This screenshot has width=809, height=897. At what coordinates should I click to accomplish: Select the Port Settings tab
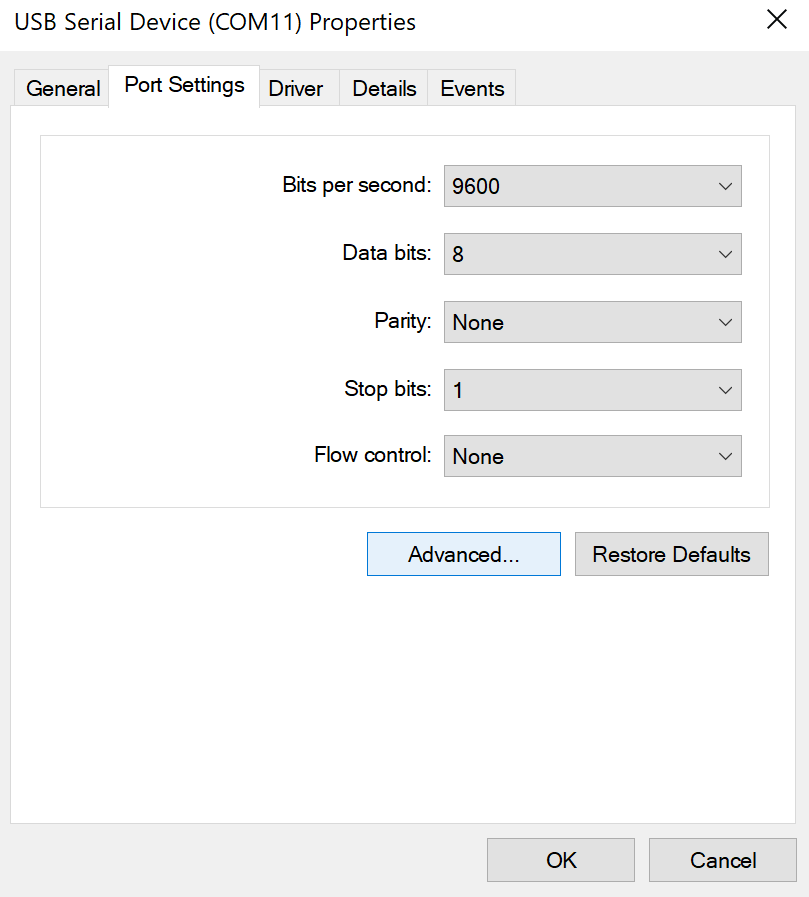click(x=184, y=85)
